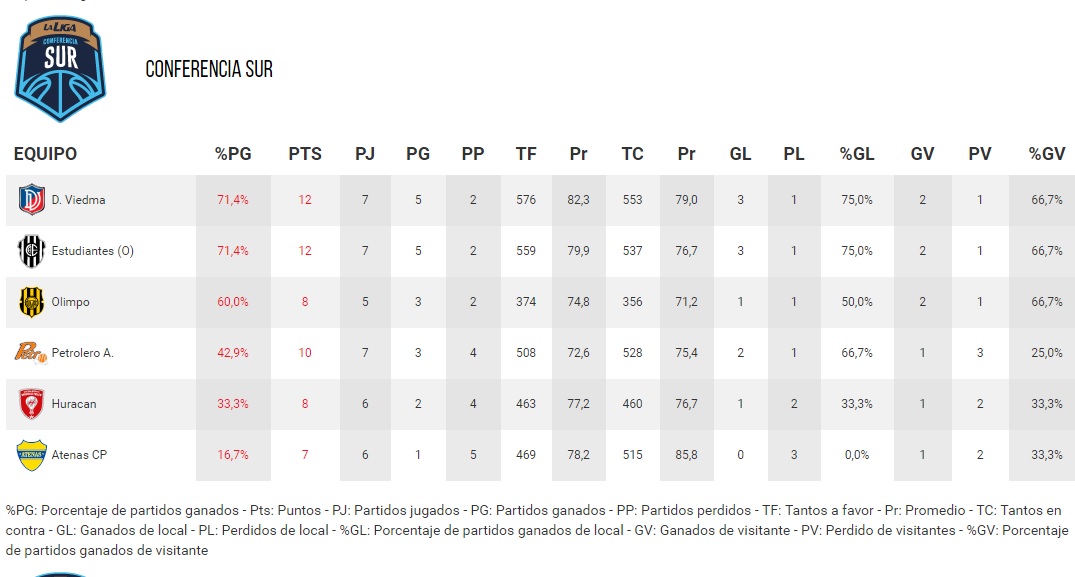Click the Atenas CP team crest
This screenshot has height=577, width=1075.
(x=32, y=455)
